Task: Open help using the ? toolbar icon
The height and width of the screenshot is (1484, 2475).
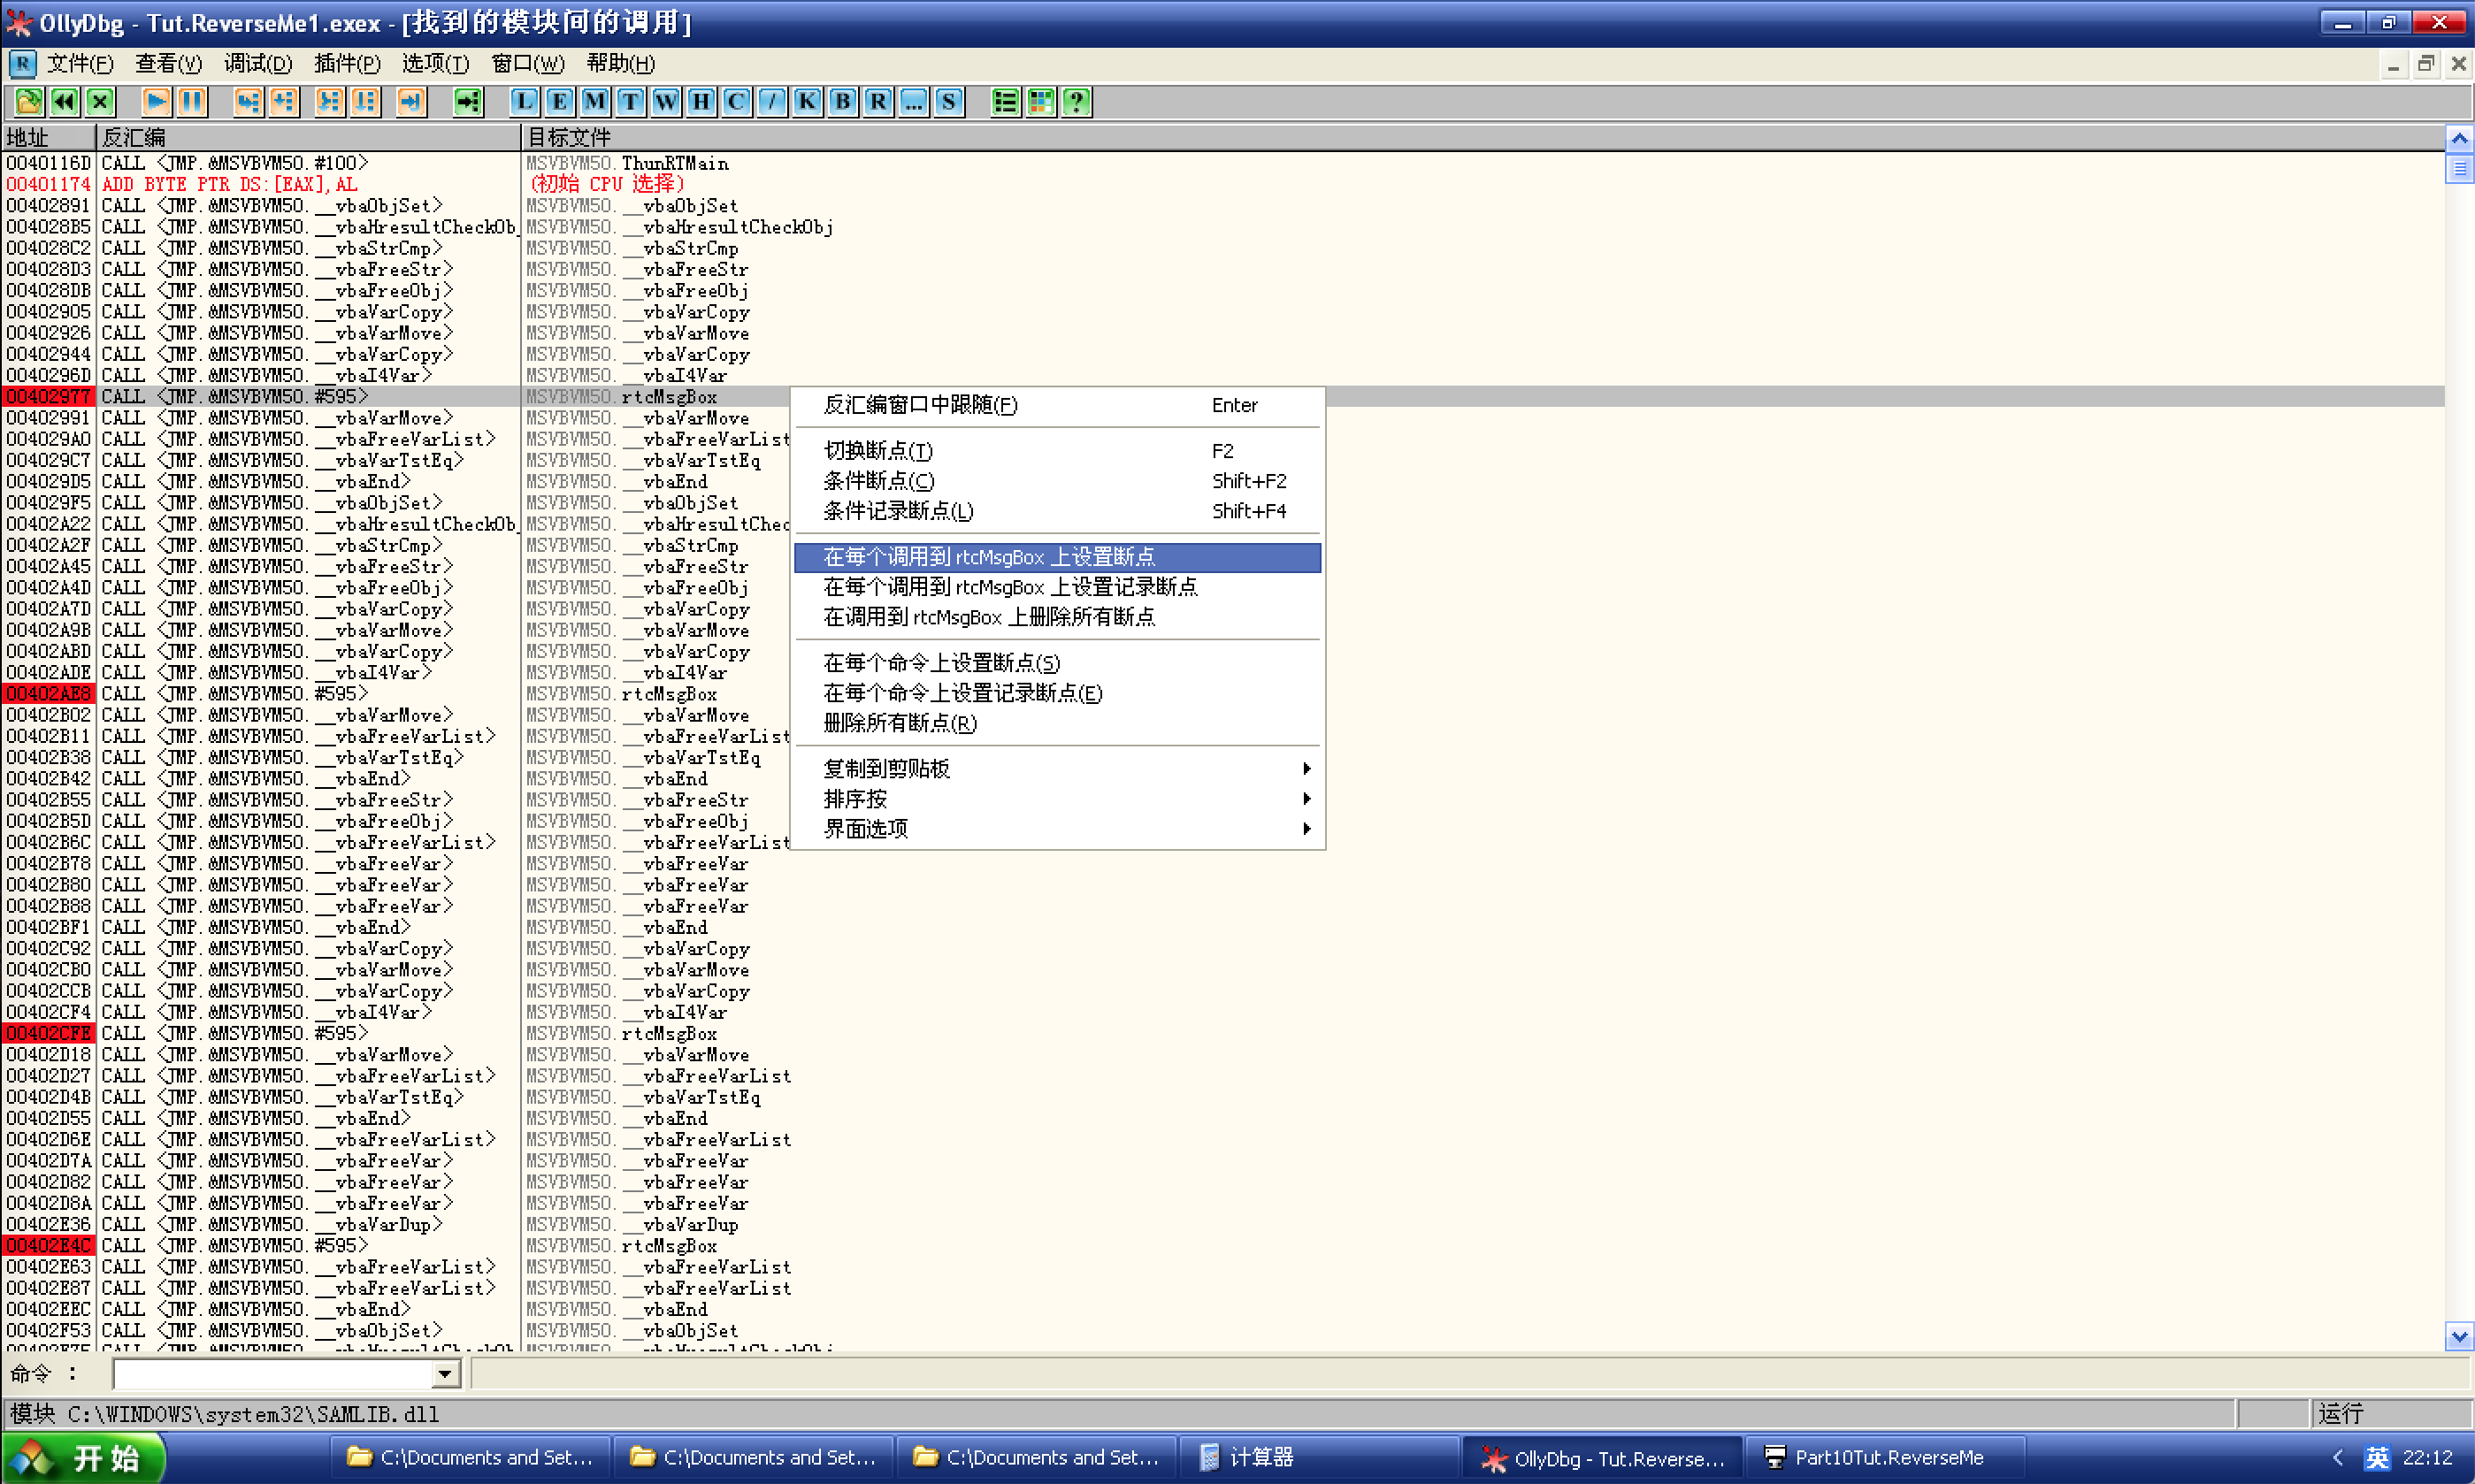Action: click(1076, 101)
